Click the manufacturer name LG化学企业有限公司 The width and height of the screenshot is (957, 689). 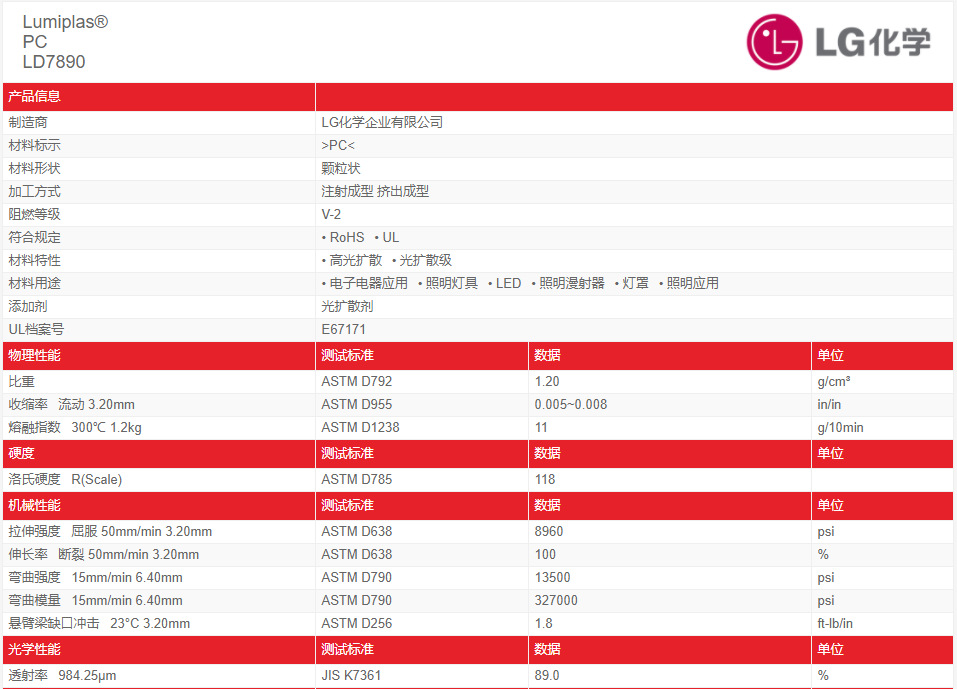(x=382, y=122)
